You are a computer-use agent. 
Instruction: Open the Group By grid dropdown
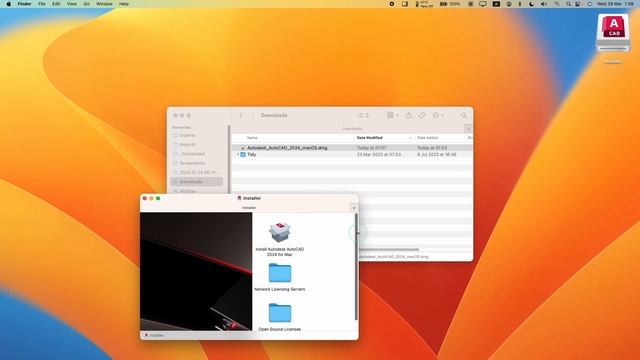point(392,116)
